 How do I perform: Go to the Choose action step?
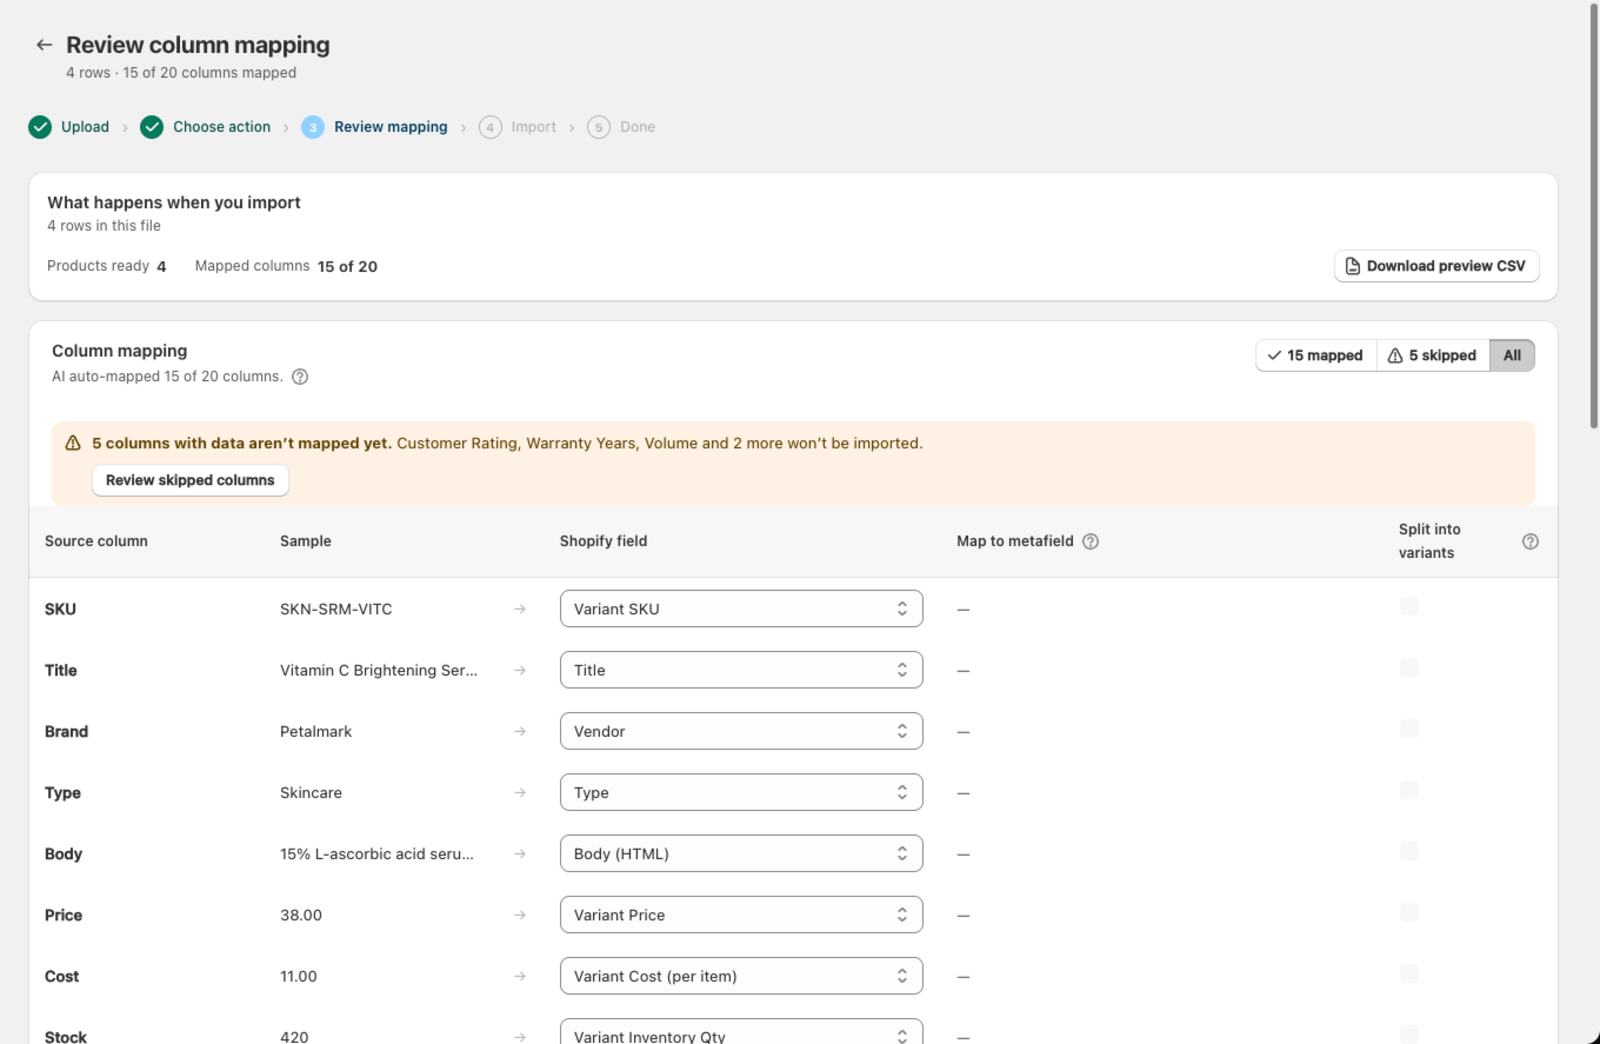tap(222, 127)
